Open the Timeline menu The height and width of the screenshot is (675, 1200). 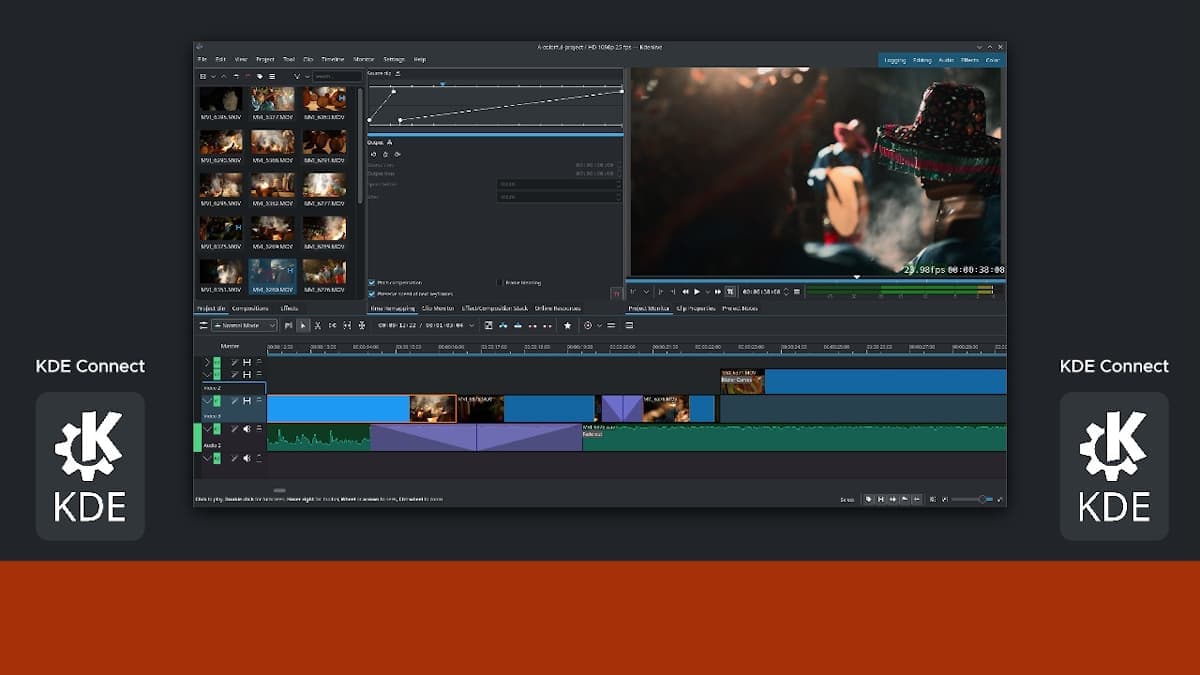(332, 60)
